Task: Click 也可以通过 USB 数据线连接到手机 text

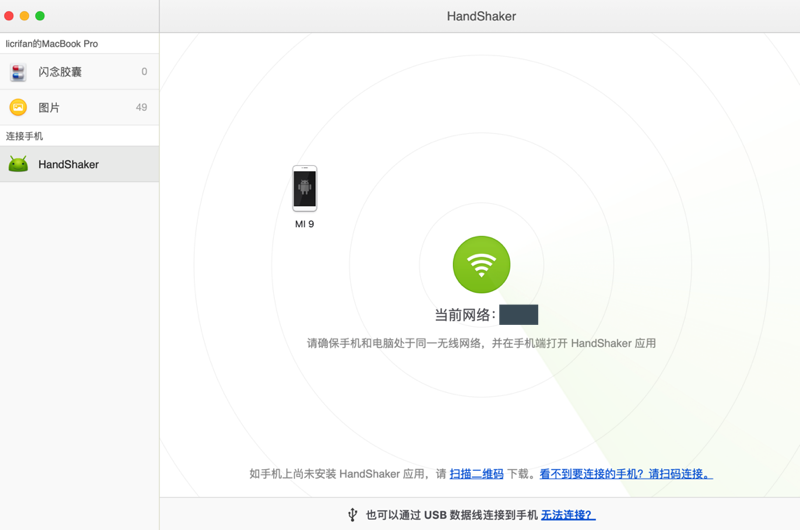Action: [452, 515]
